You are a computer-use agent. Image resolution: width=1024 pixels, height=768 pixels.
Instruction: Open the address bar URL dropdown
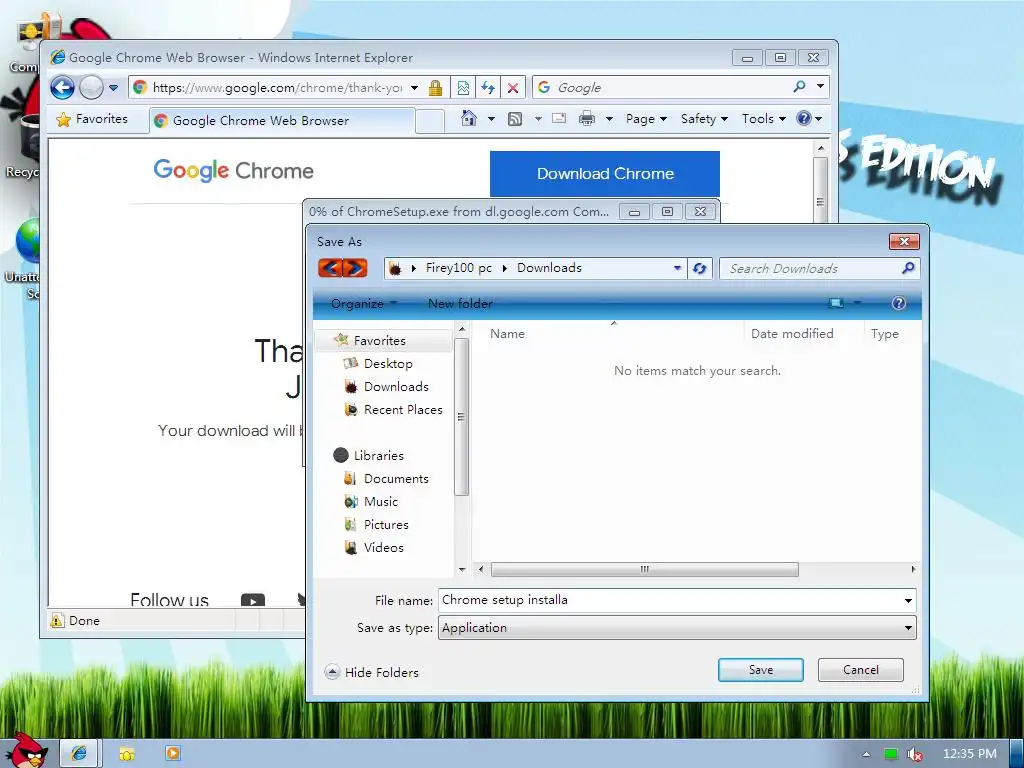[x=414, y=88]
